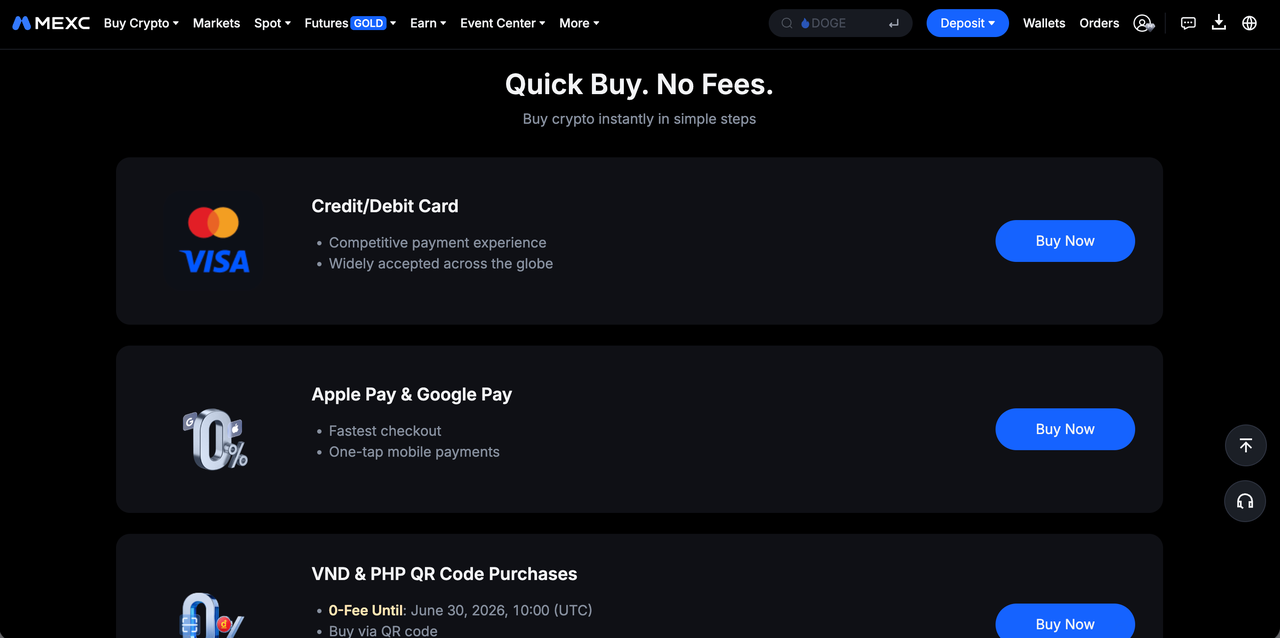The height and width of the screenshot is (638, 1280).
Task: Open the messages chat icon in header
Action: (x=1188, y=23)
